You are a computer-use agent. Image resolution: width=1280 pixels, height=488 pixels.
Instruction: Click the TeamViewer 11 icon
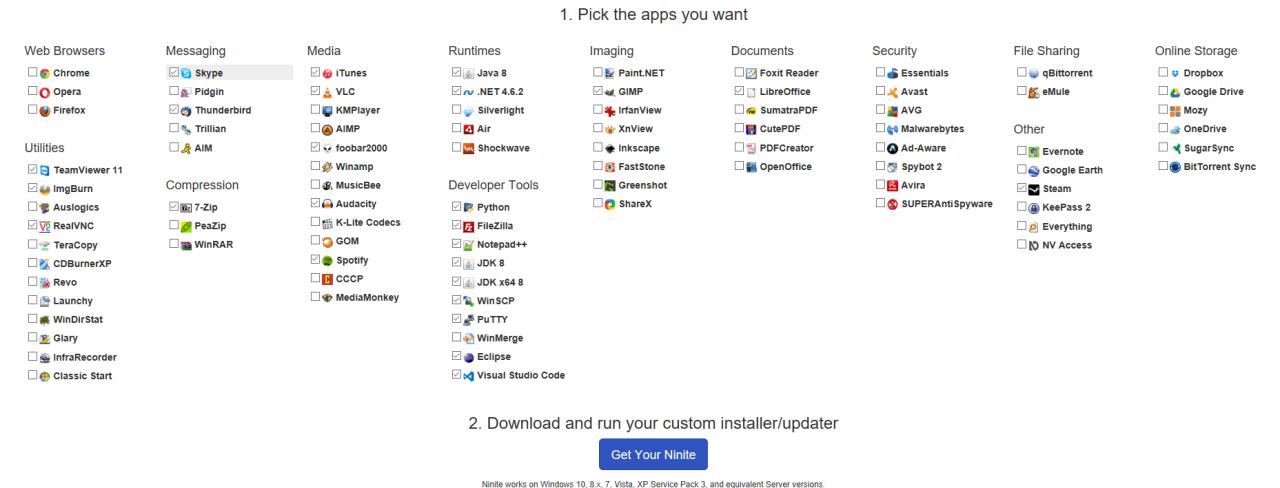tap(44, 170)
